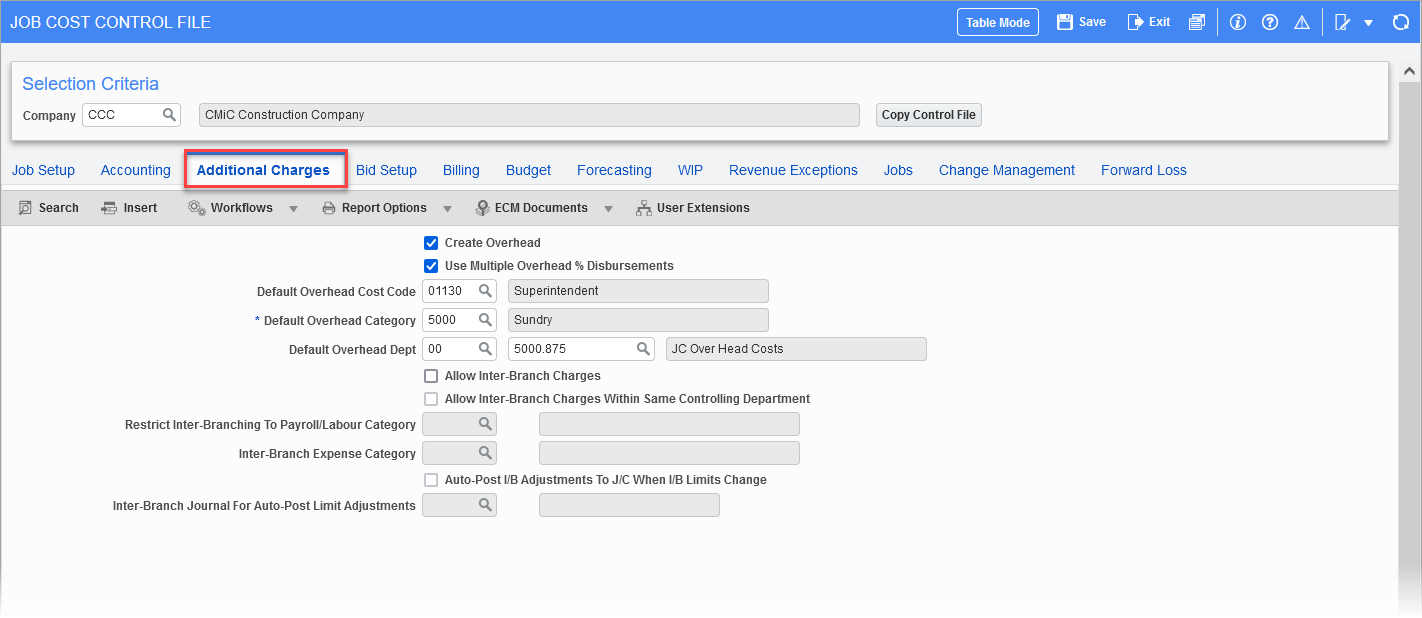
Task: Click the information icon in the header
Action: click(1237, 21)
